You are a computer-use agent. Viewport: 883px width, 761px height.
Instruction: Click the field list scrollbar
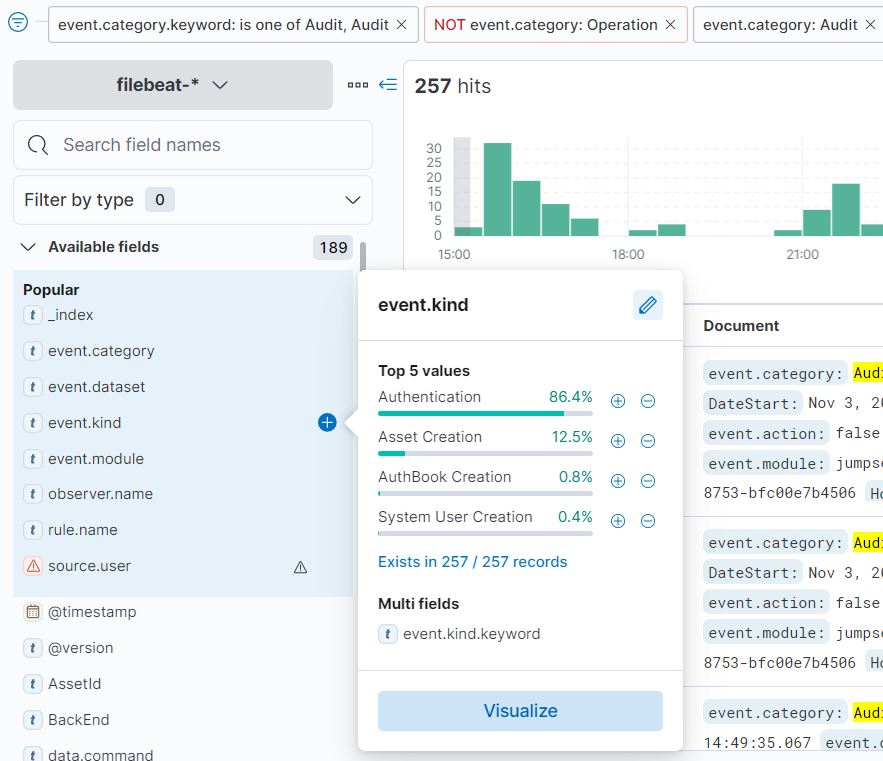363,257
